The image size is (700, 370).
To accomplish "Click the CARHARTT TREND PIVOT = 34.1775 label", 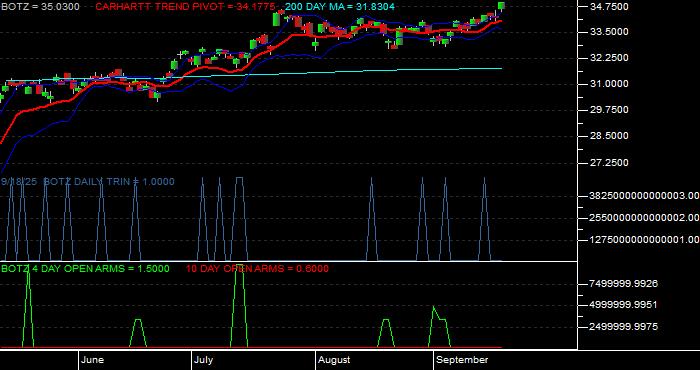I will [185, 7].
